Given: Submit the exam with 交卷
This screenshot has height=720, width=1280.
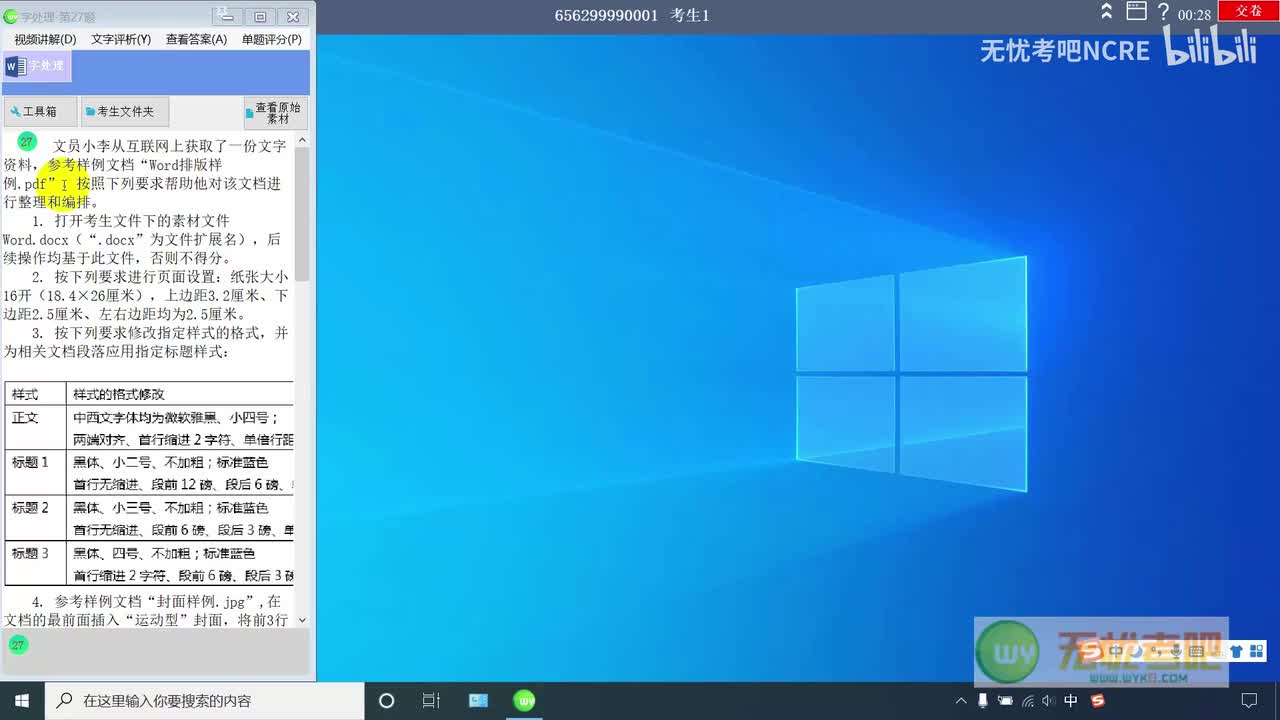Looking at the screenshot, I should click(1248, 11).
